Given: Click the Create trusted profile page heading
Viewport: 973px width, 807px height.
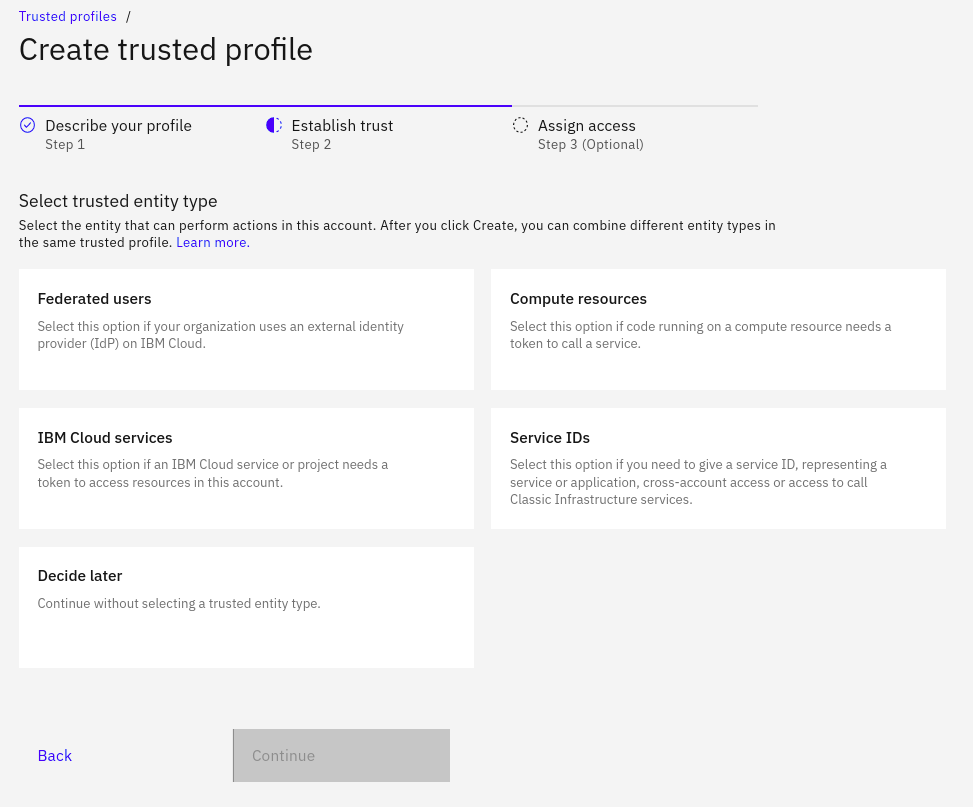Looking at the screenshot, I should coord(165,49).
